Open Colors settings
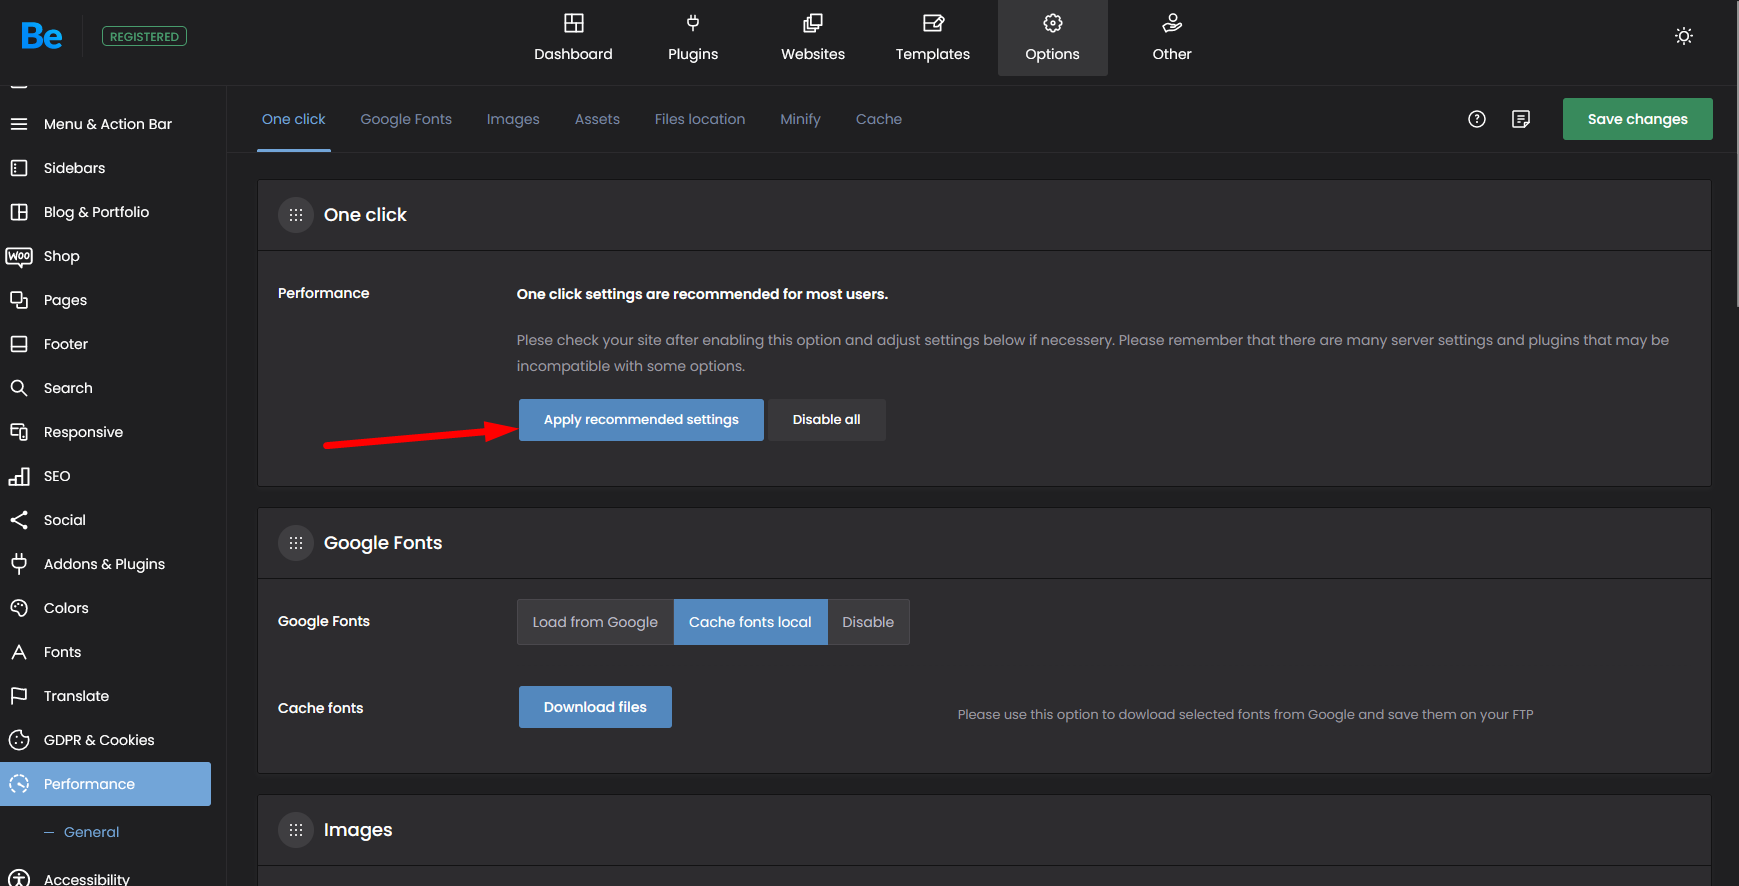 (x=106, y=608)
